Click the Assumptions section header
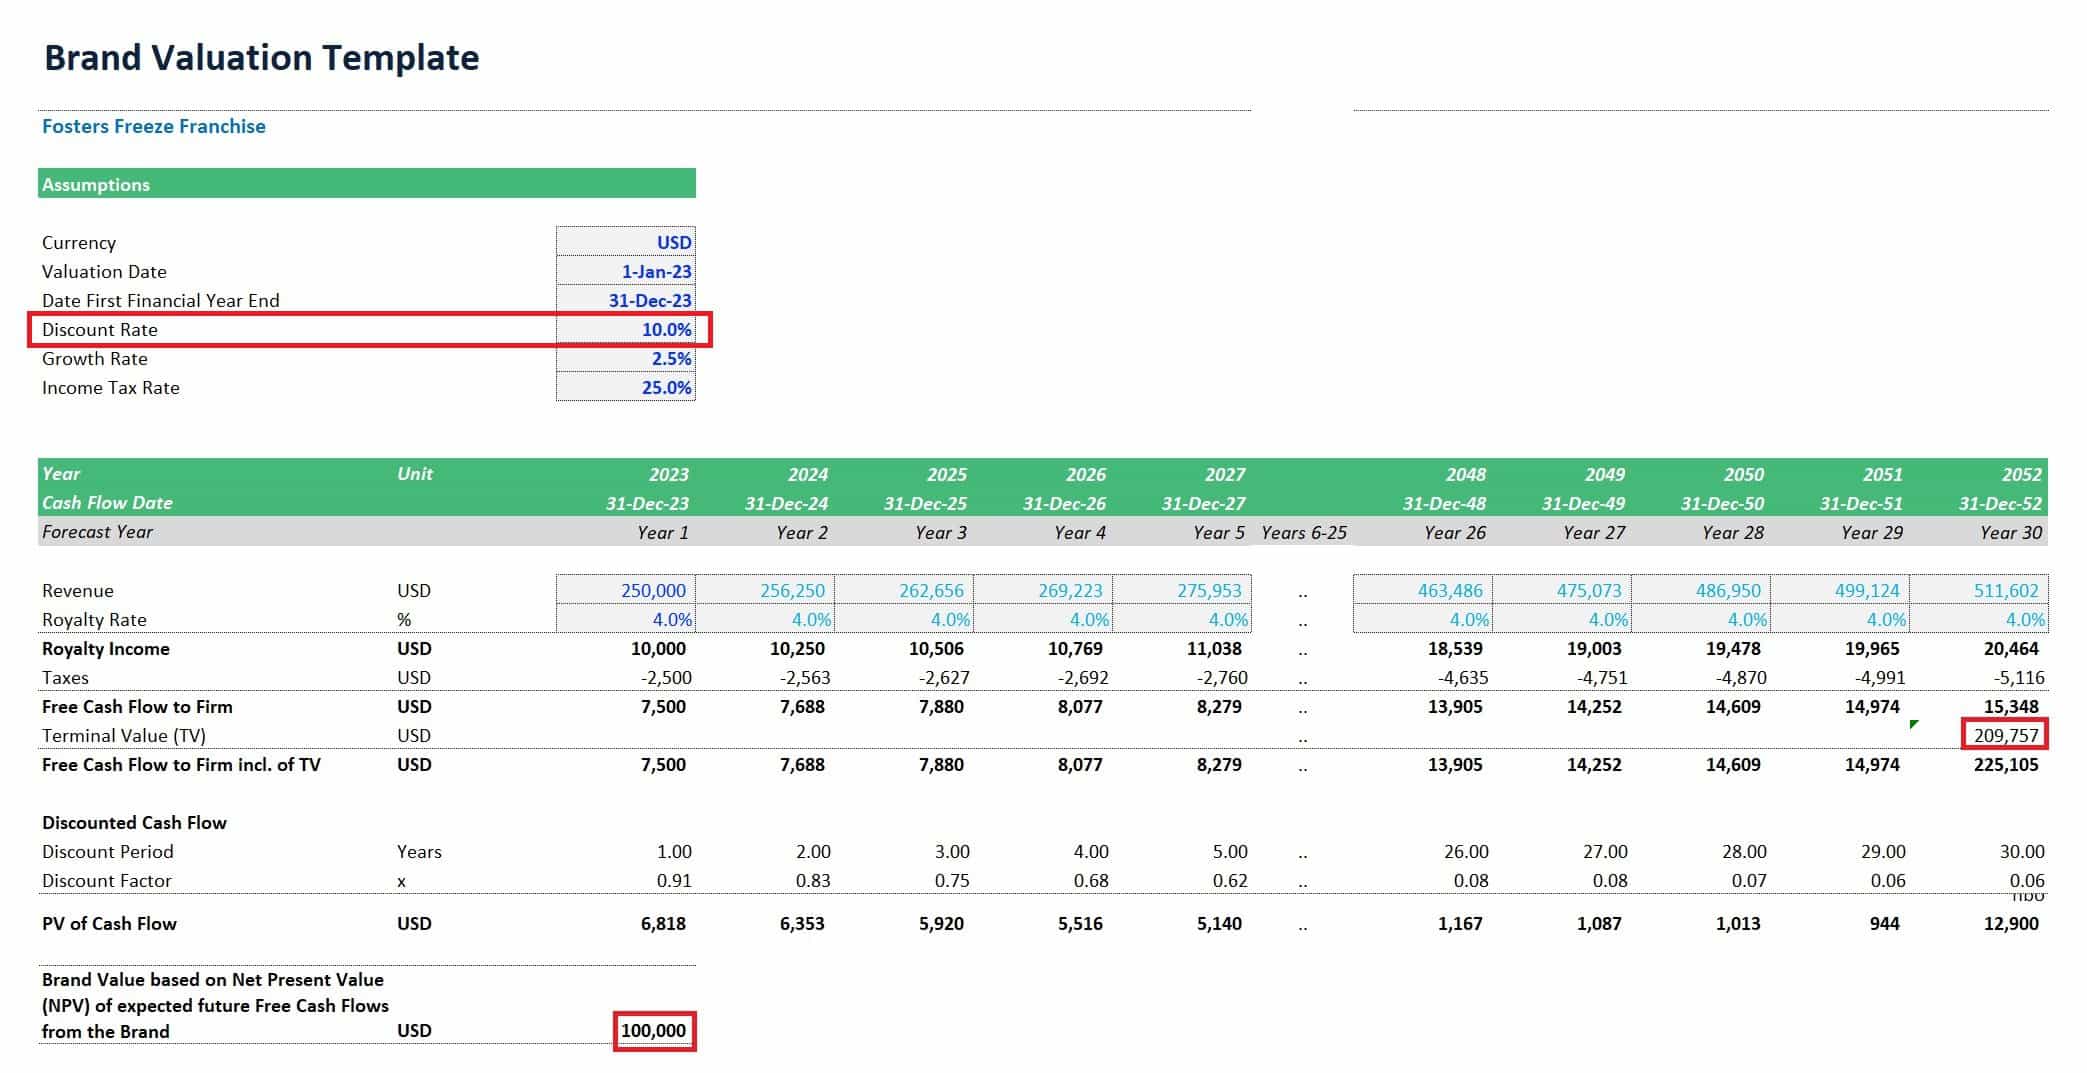2087x1073 pixels. click(x=367, y=183)
